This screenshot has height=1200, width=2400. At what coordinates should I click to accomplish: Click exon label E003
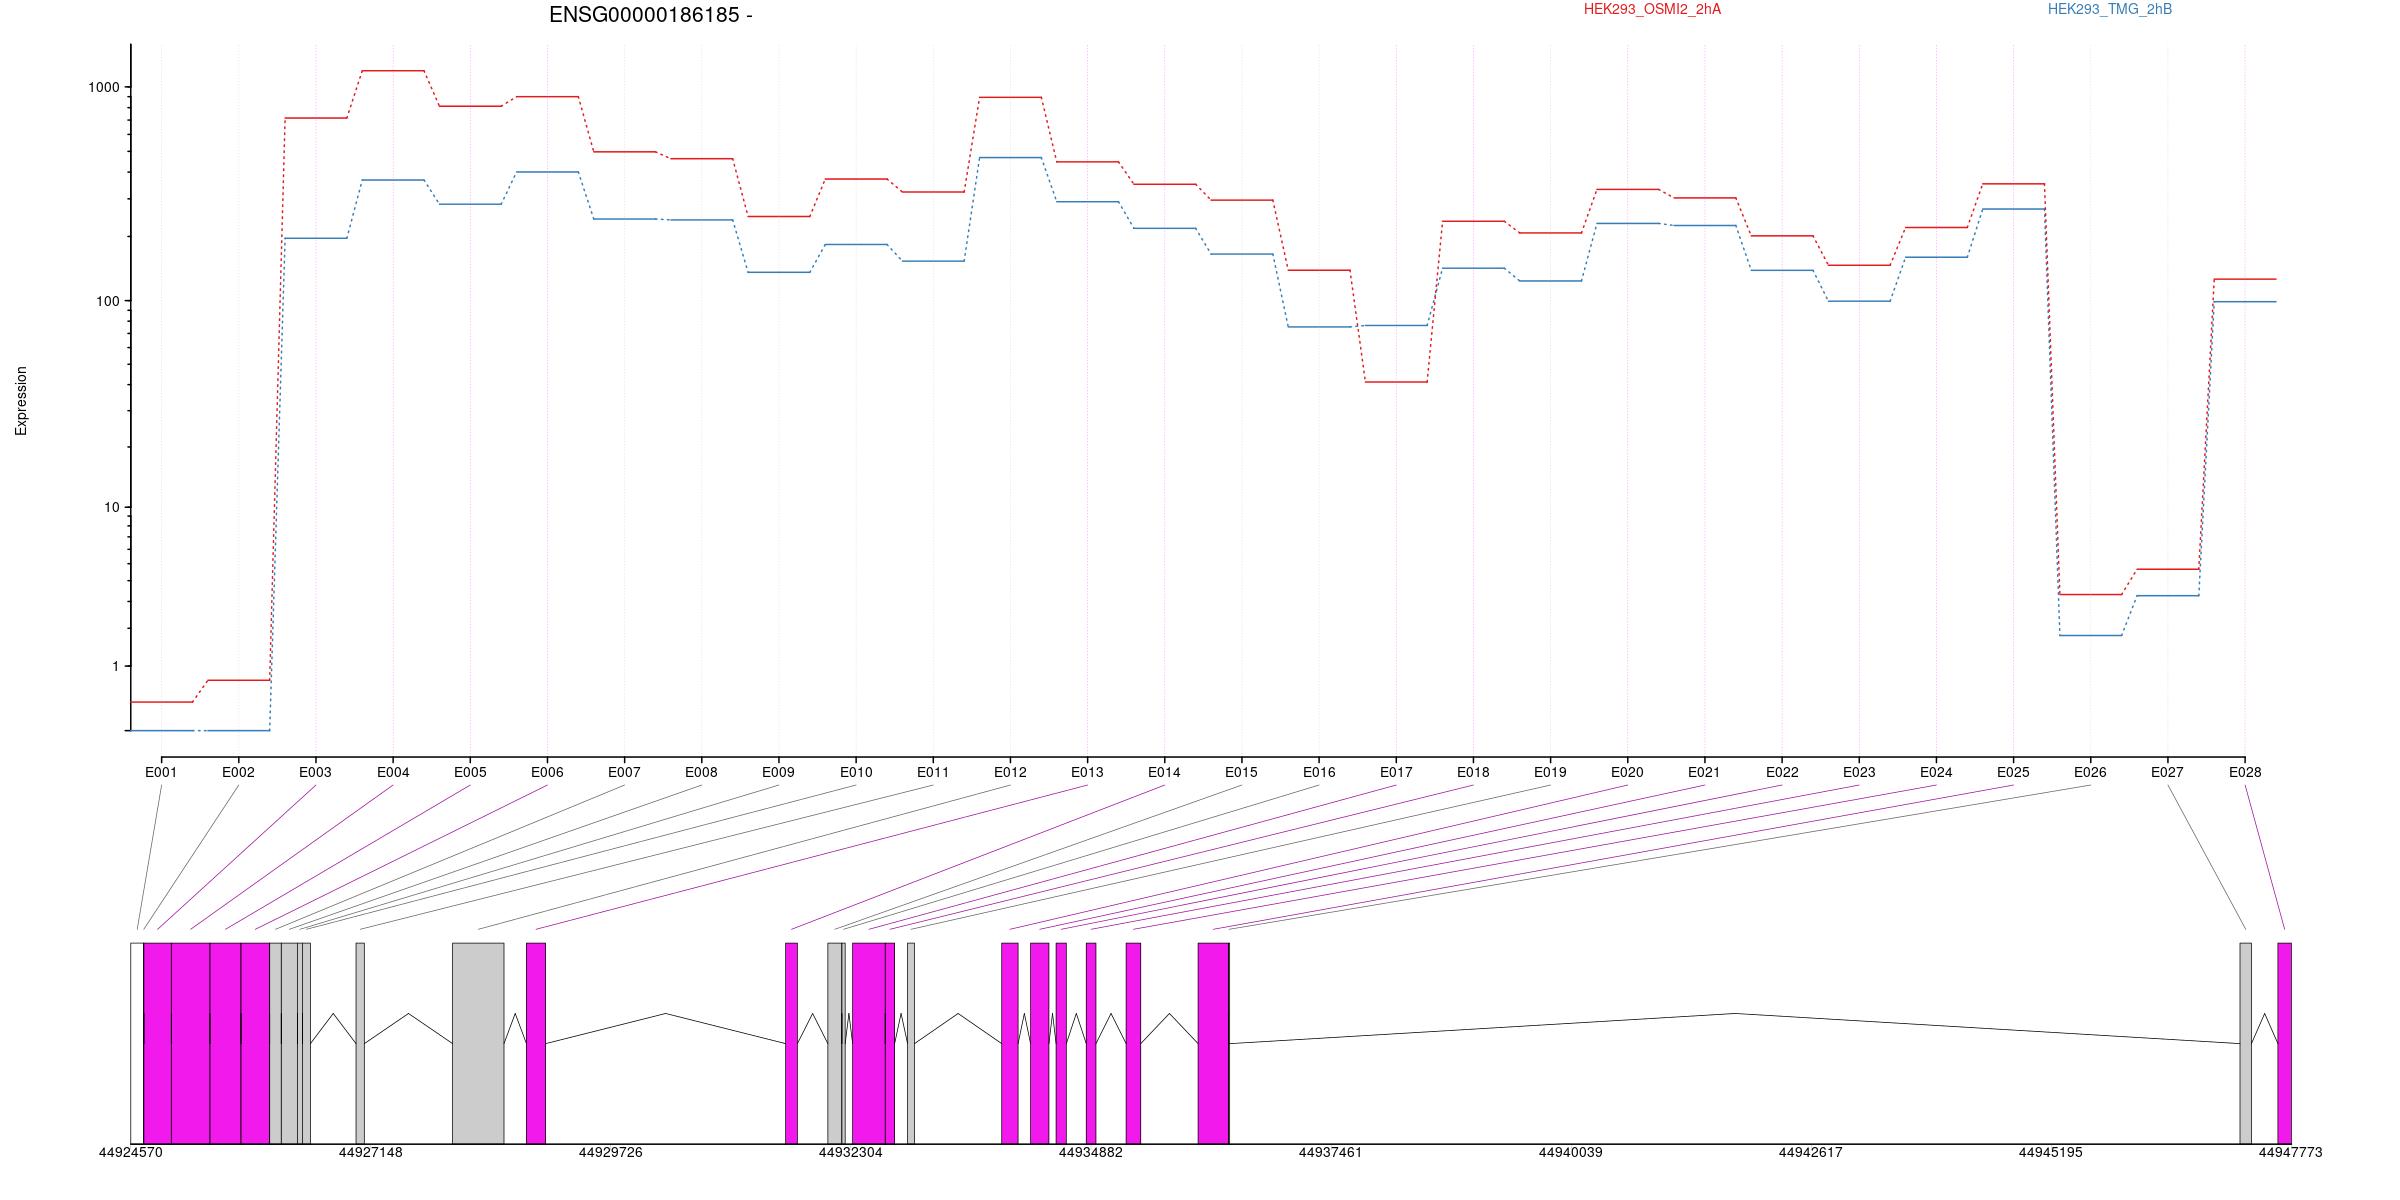click(315, 772)
